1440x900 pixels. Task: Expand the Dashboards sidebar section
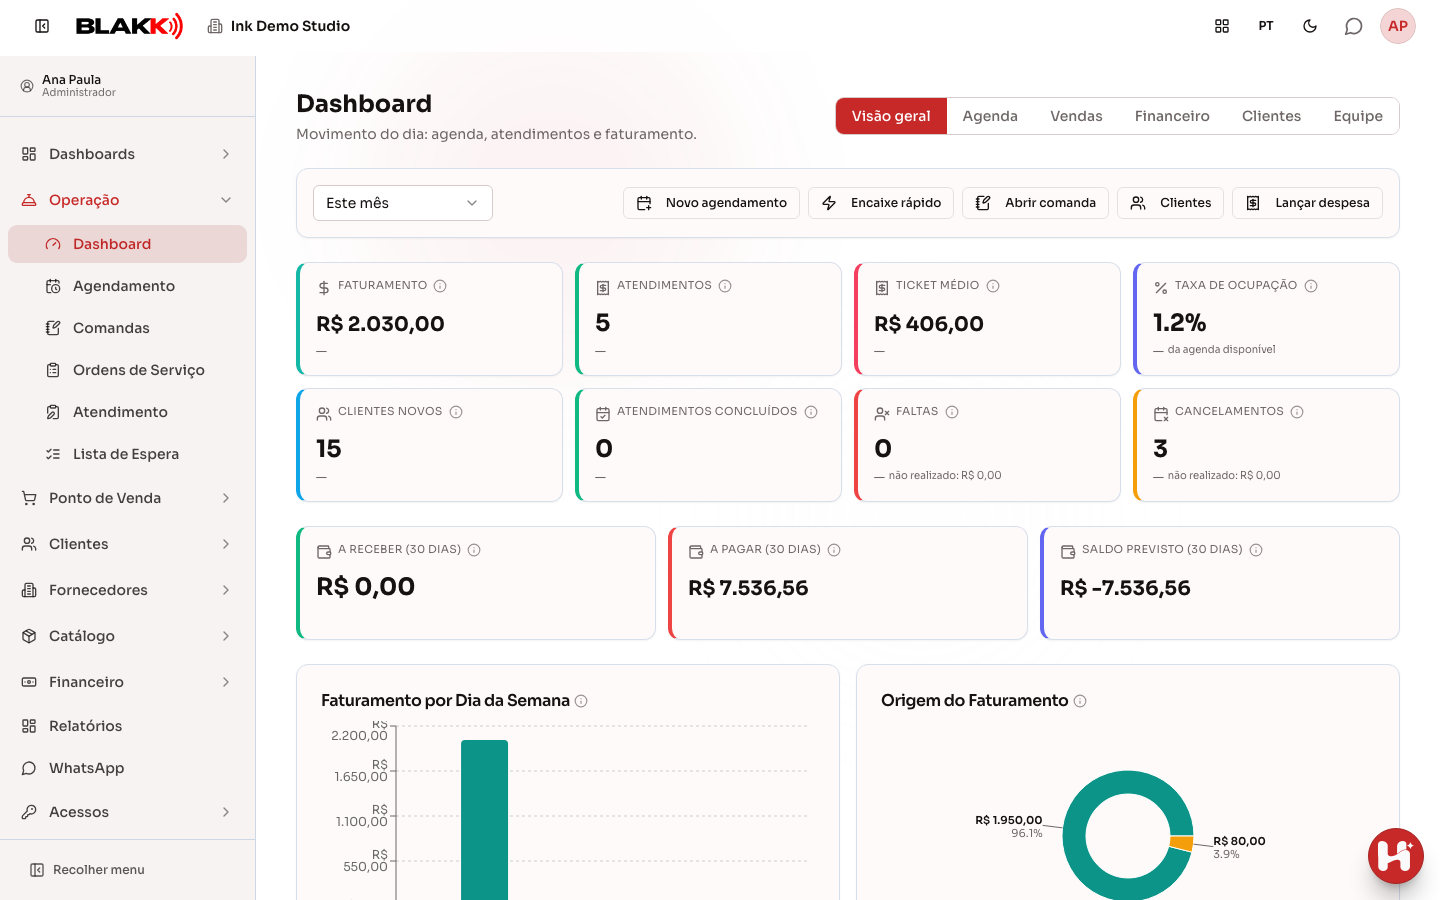128,154
